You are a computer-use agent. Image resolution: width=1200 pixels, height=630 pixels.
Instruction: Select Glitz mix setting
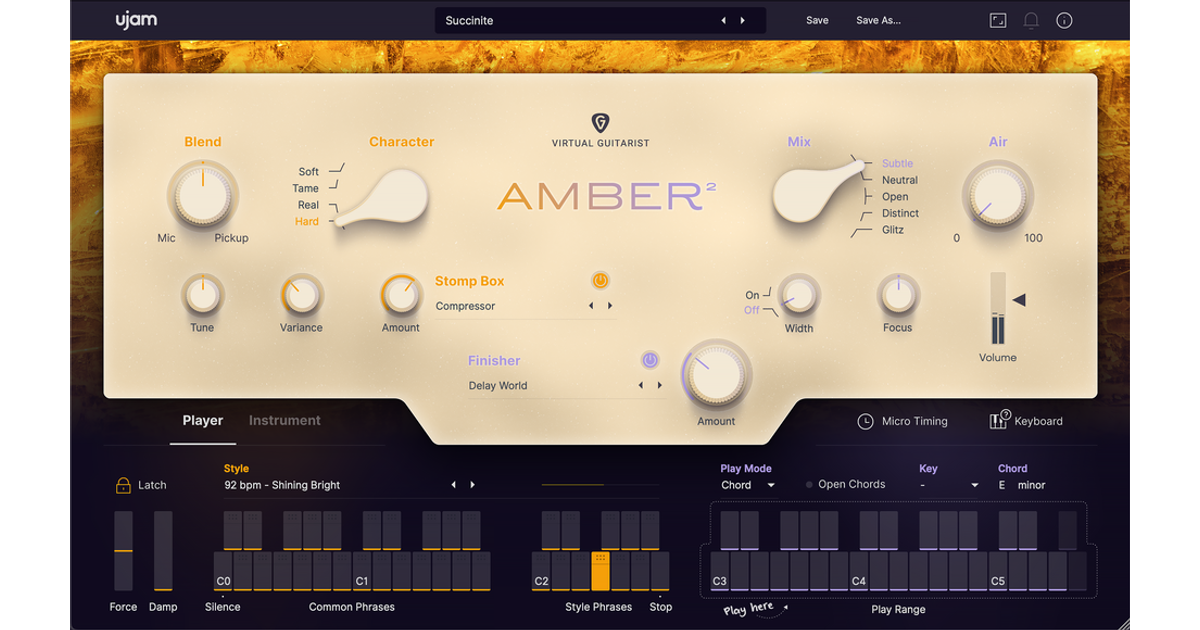(893, 230)
